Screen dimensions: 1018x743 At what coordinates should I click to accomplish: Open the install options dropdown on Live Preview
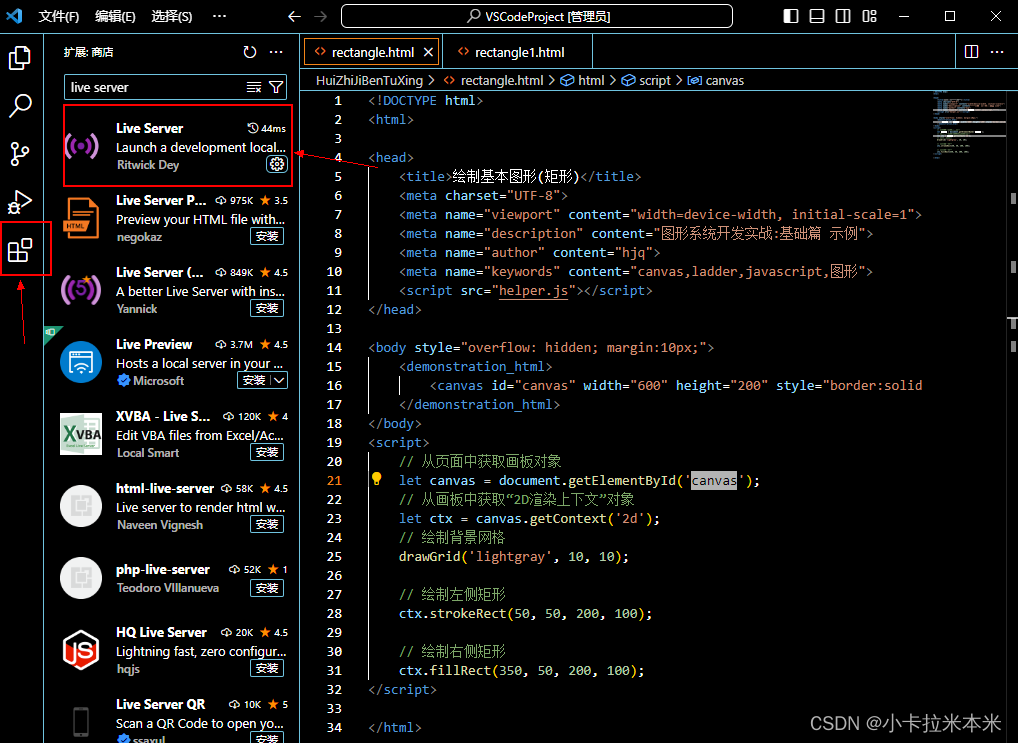pyautogui.click(x=278, y=380)
